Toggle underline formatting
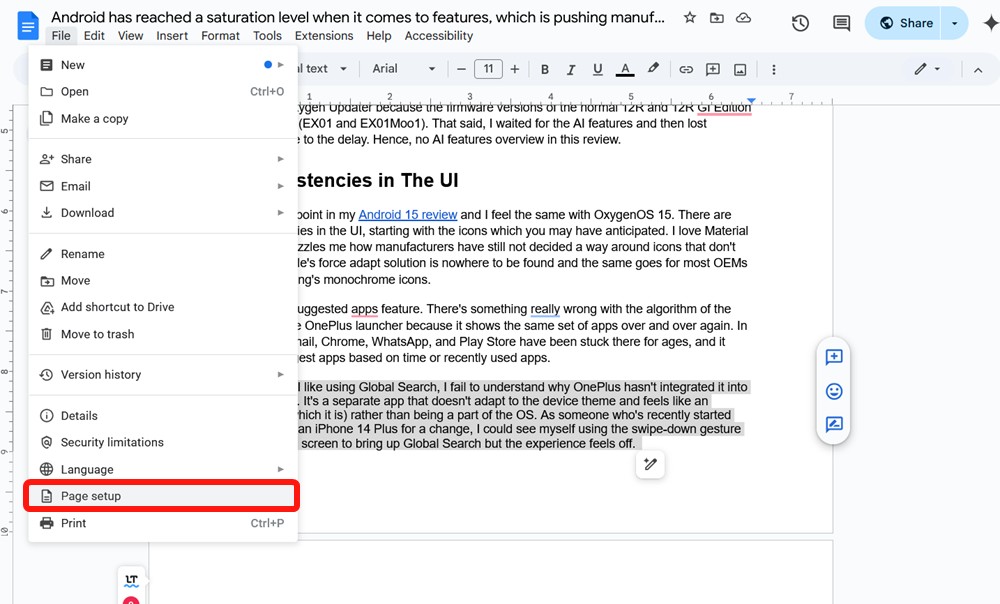Image resolution: width=1000 pixels, height=604 pixels. (597, 69)
